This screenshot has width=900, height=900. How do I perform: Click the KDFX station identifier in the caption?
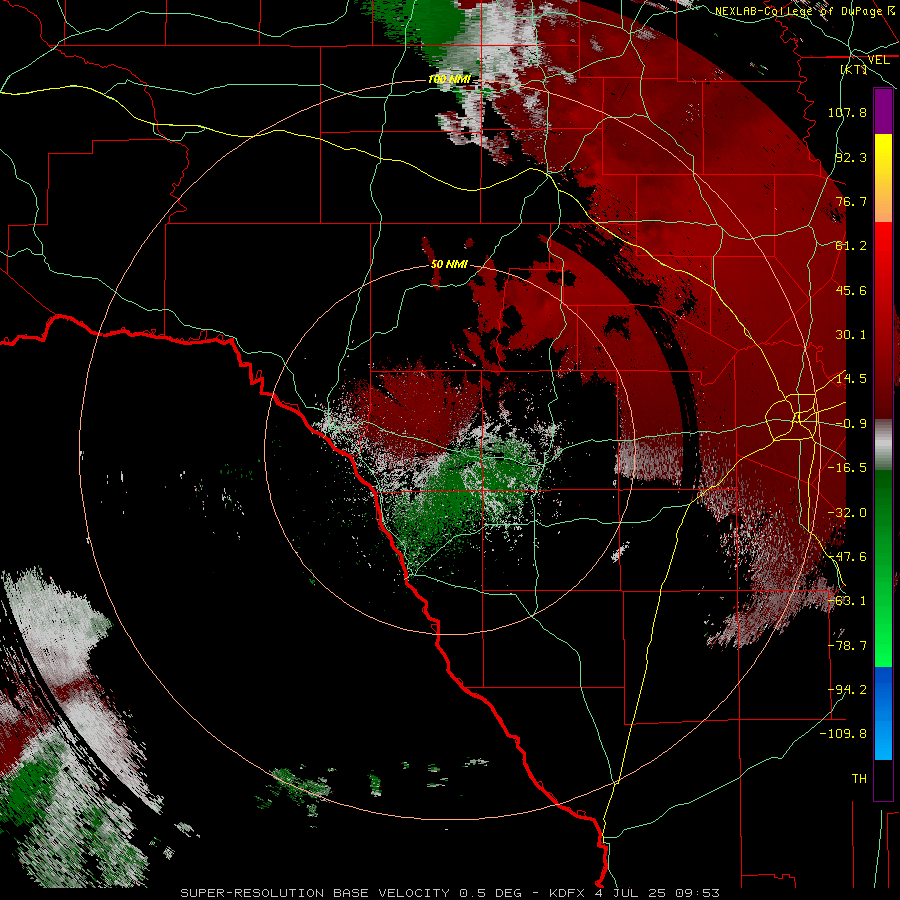568,893
